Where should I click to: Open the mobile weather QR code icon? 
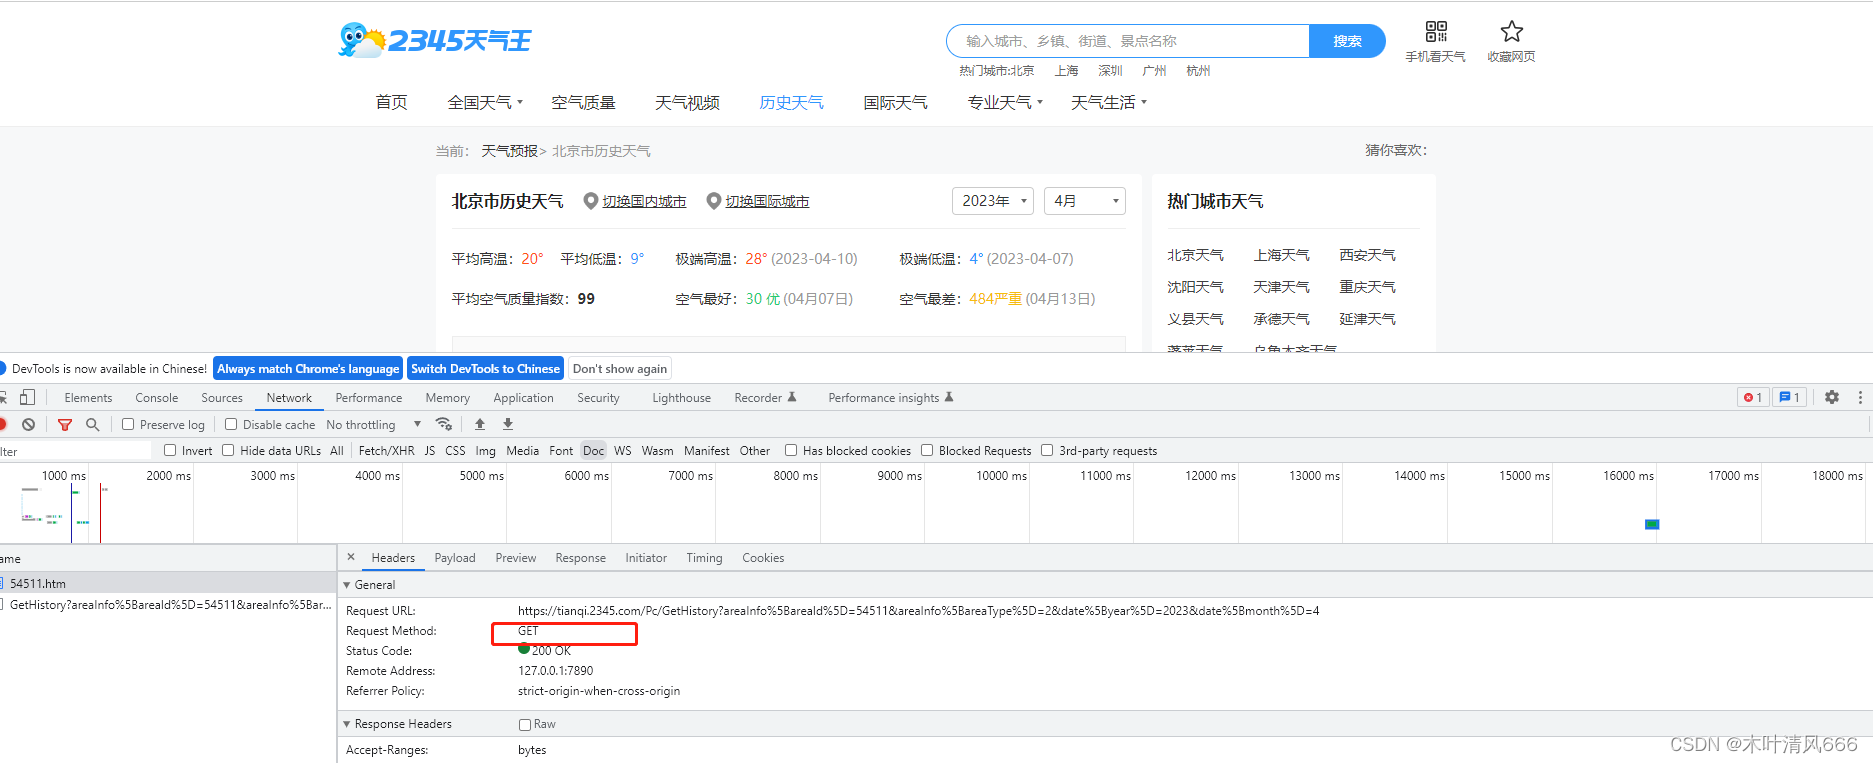(x=1436, y=31)
